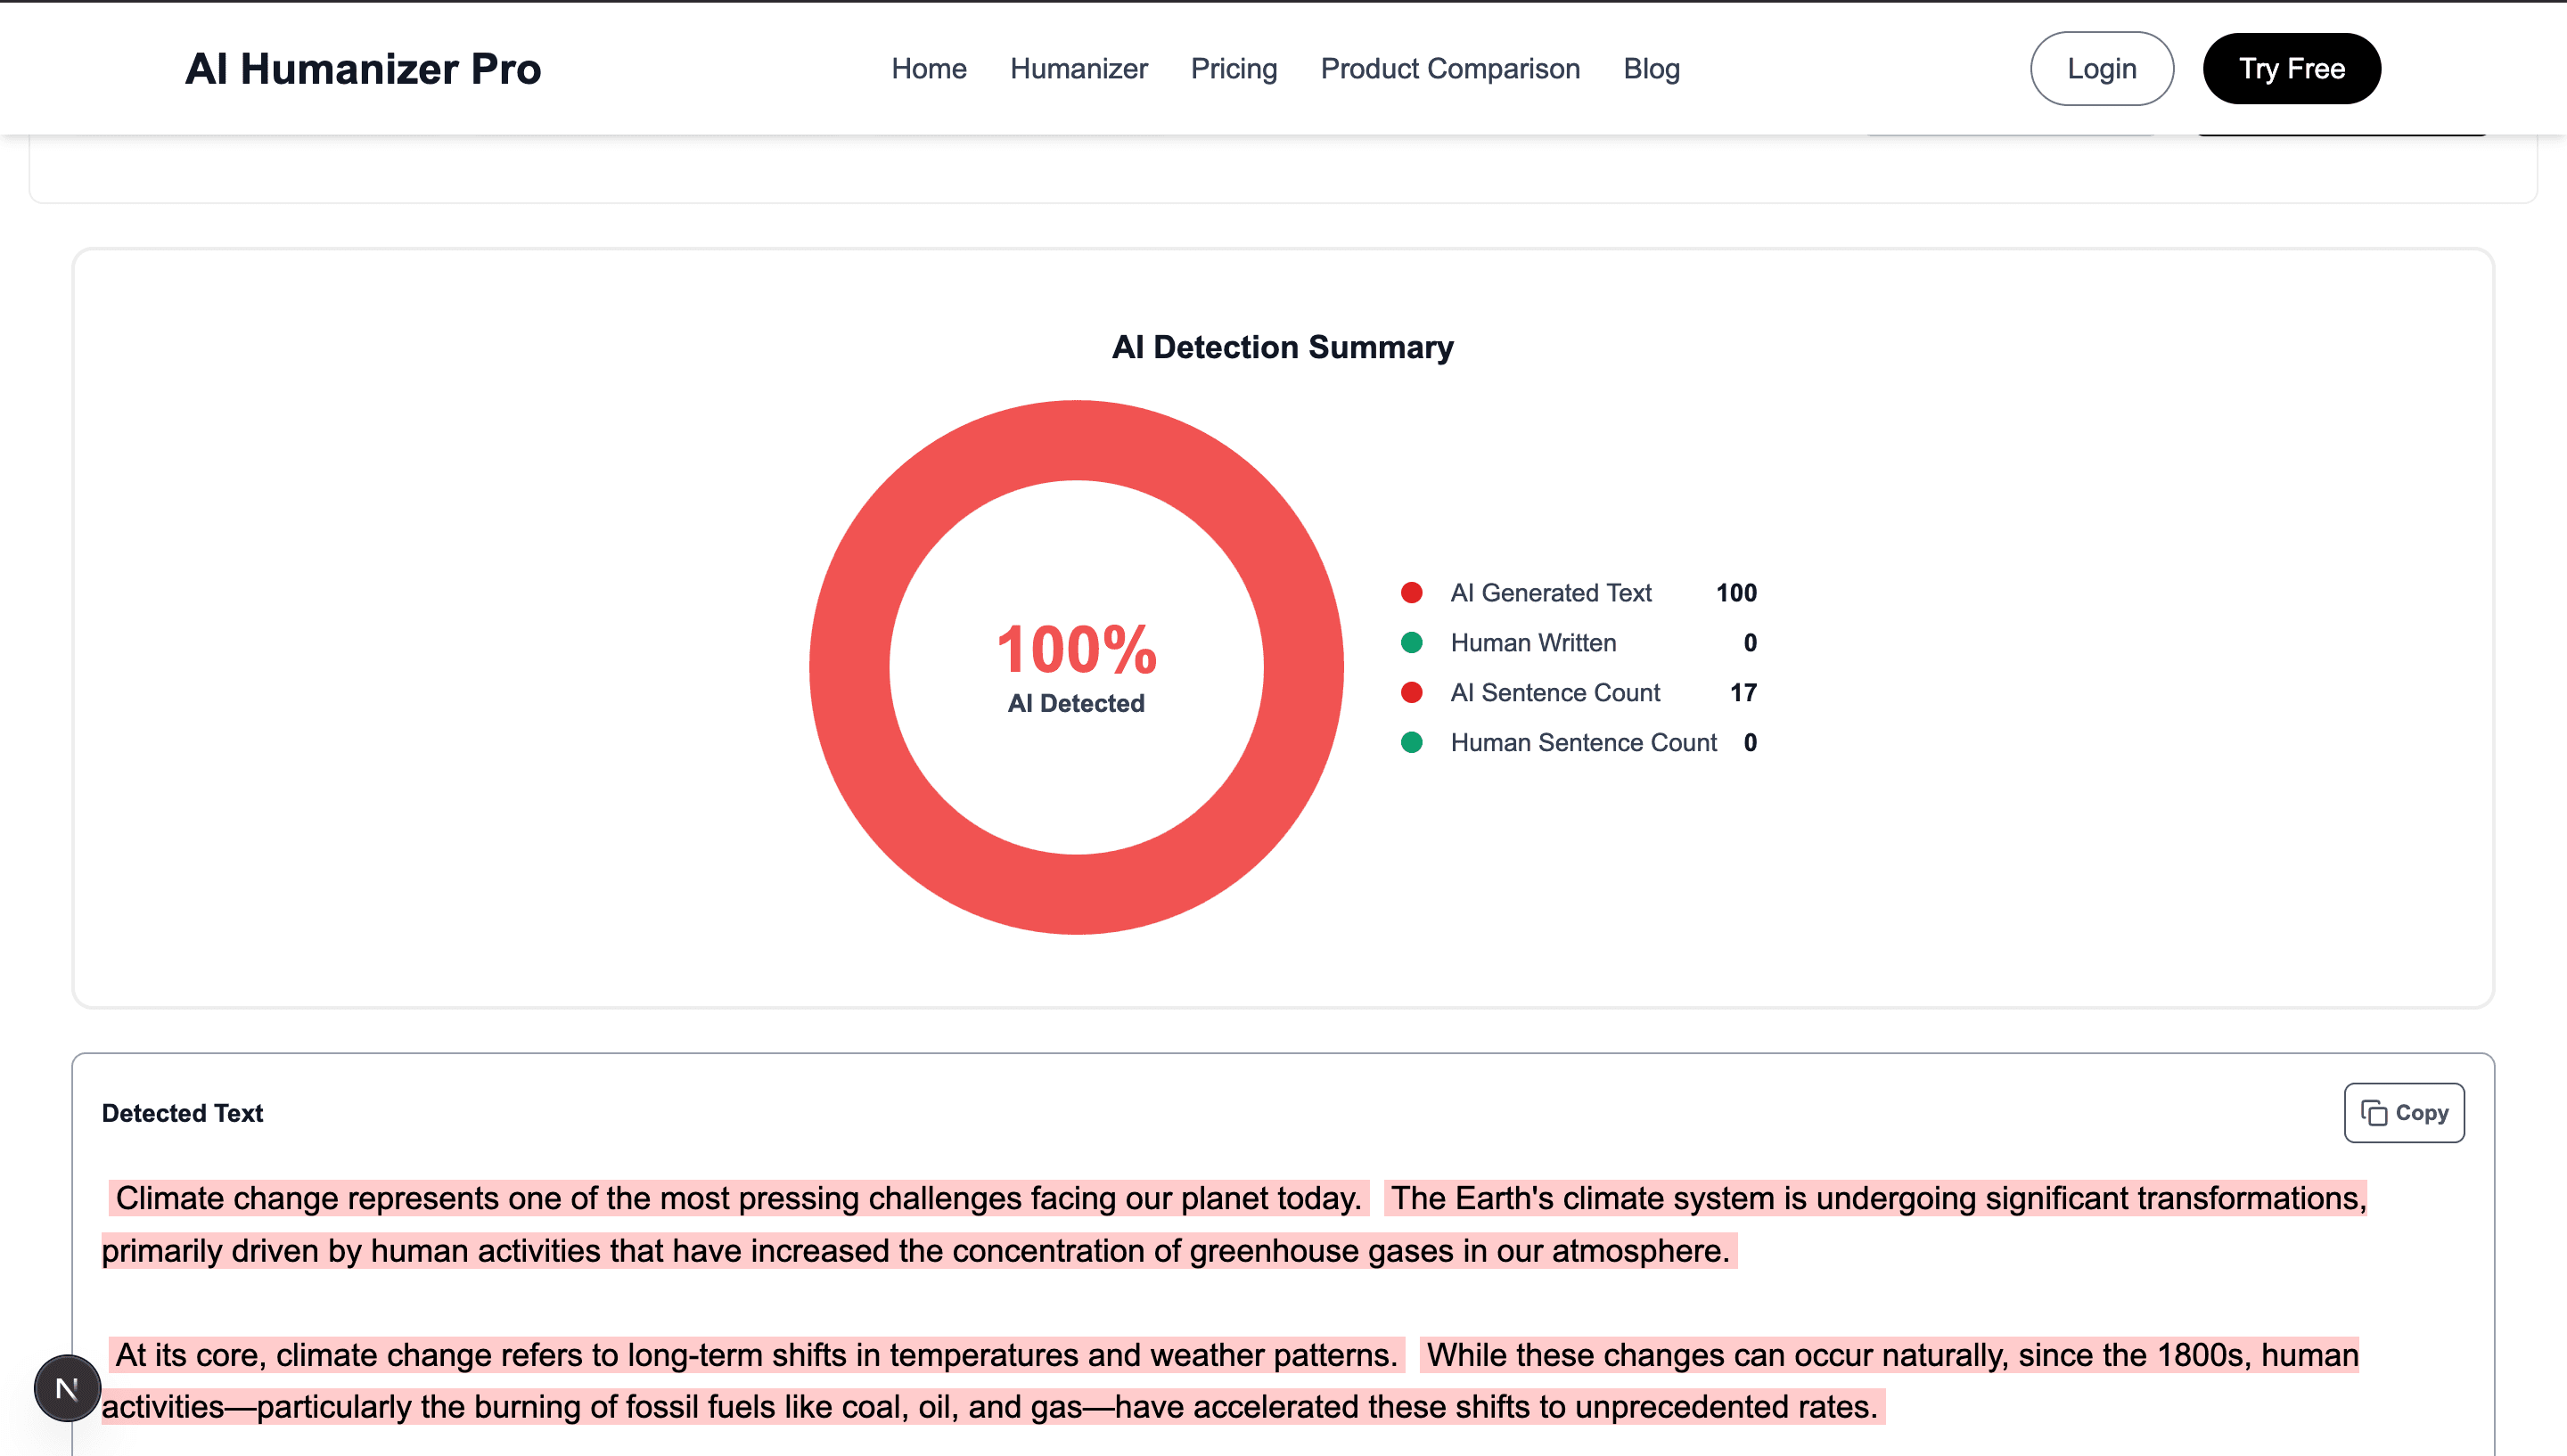Open the circular N widget at bottom left
Viewport: 2567px width, 1456px height.
(66, 1387)
